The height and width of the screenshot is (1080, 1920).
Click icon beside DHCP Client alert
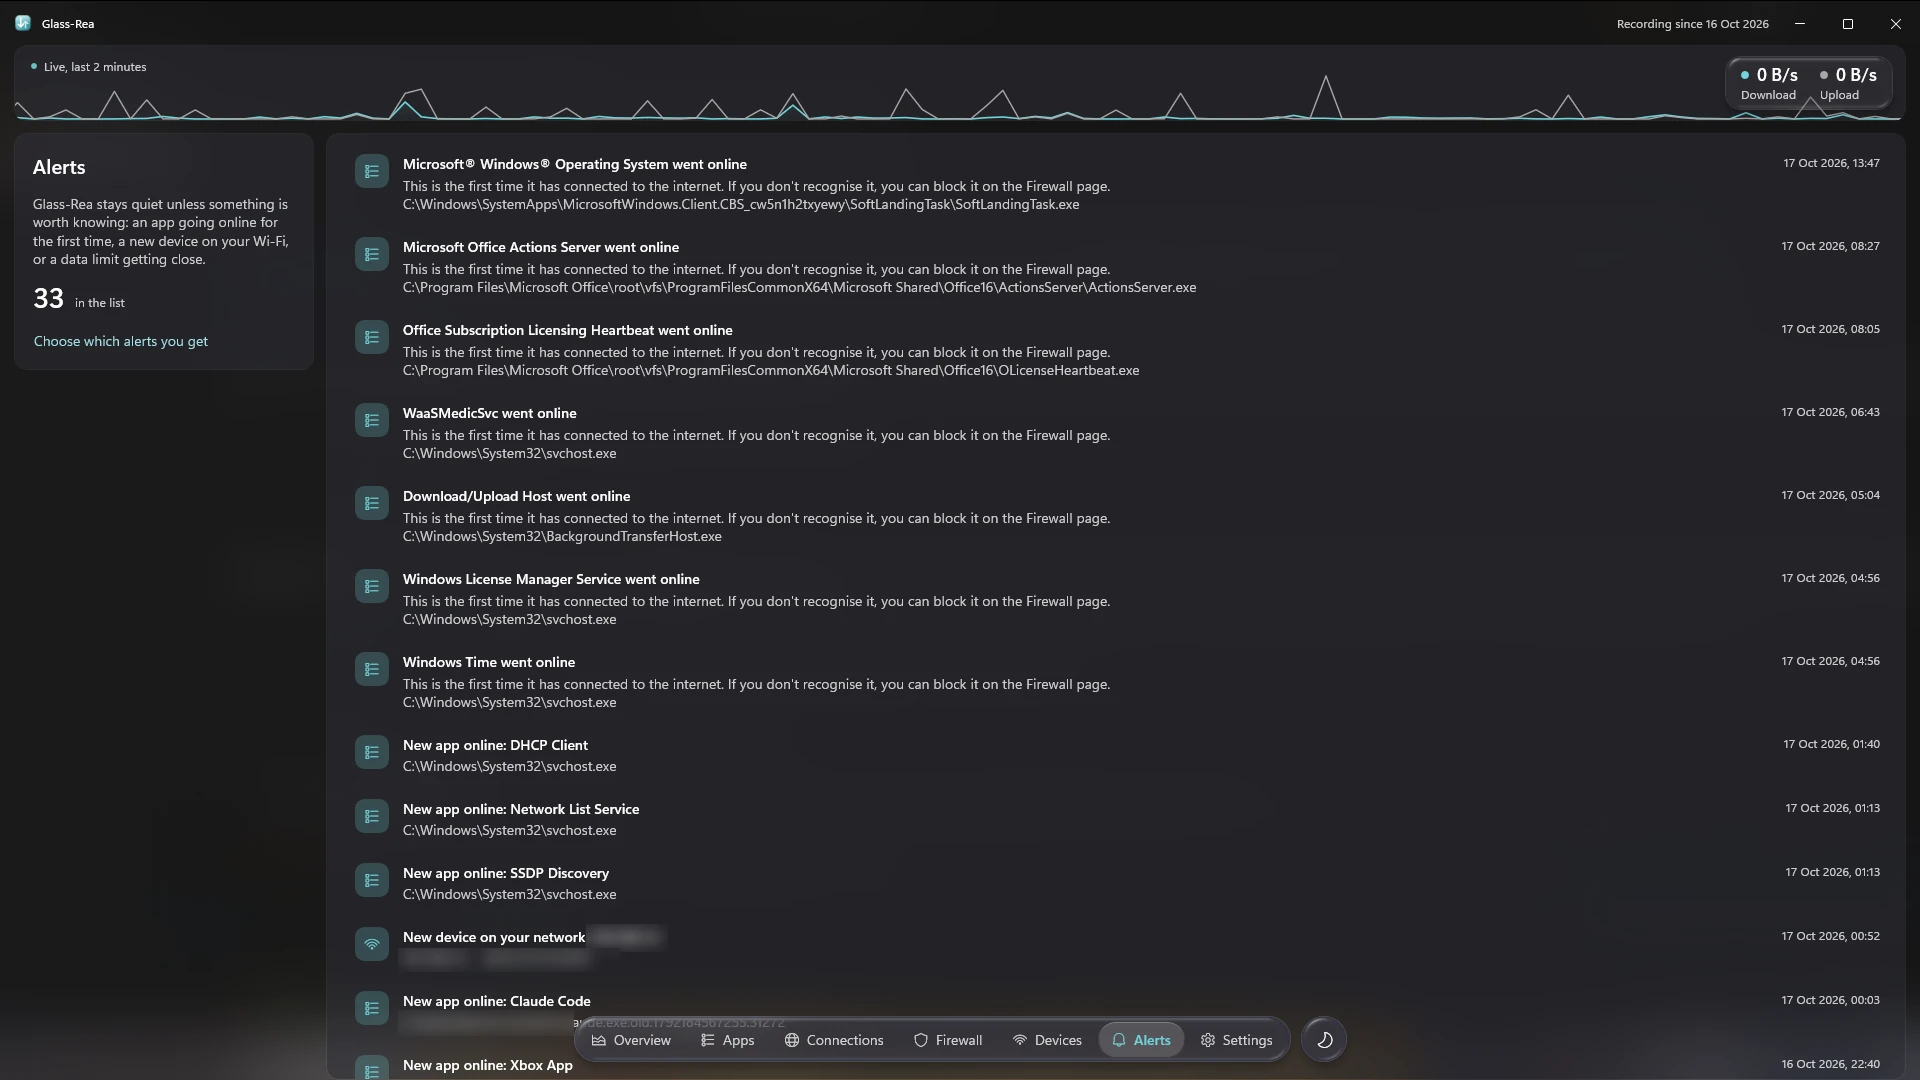pos(372,752)
